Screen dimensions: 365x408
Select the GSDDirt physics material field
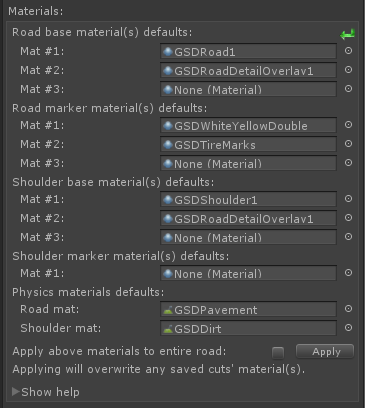[248, 328]
